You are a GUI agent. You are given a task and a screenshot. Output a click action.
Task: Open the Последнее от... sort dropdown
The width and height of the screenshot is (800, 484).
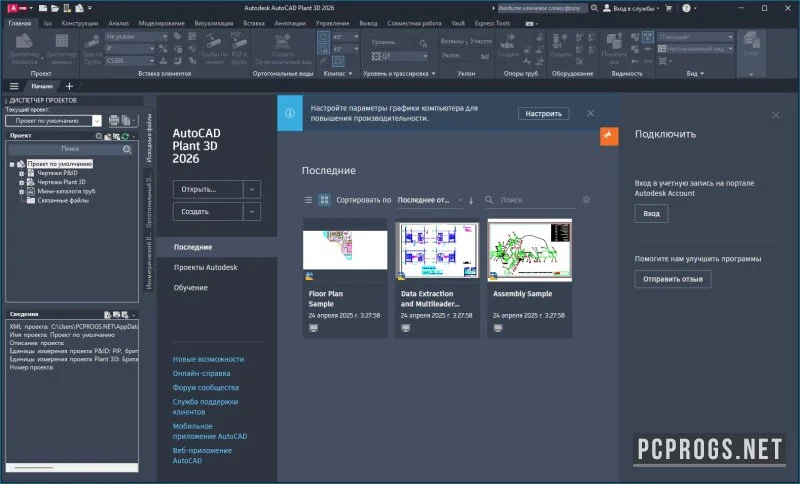[x=430, y=200]
